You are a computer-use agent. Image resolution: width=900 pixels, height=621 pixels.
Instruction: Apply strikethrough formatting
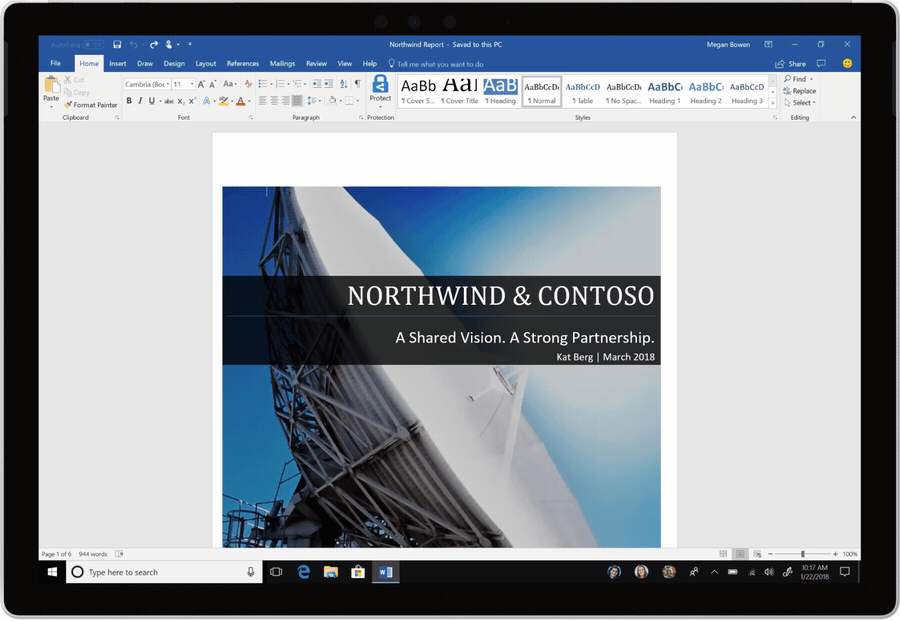point(168,101)
